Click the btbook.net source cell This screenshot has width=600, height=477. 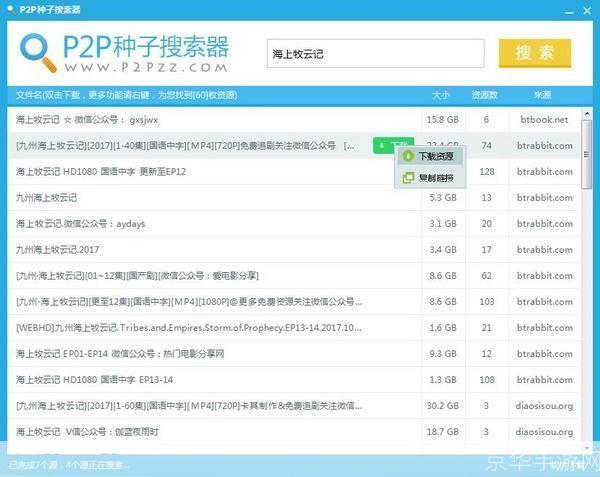click(544, 120)
